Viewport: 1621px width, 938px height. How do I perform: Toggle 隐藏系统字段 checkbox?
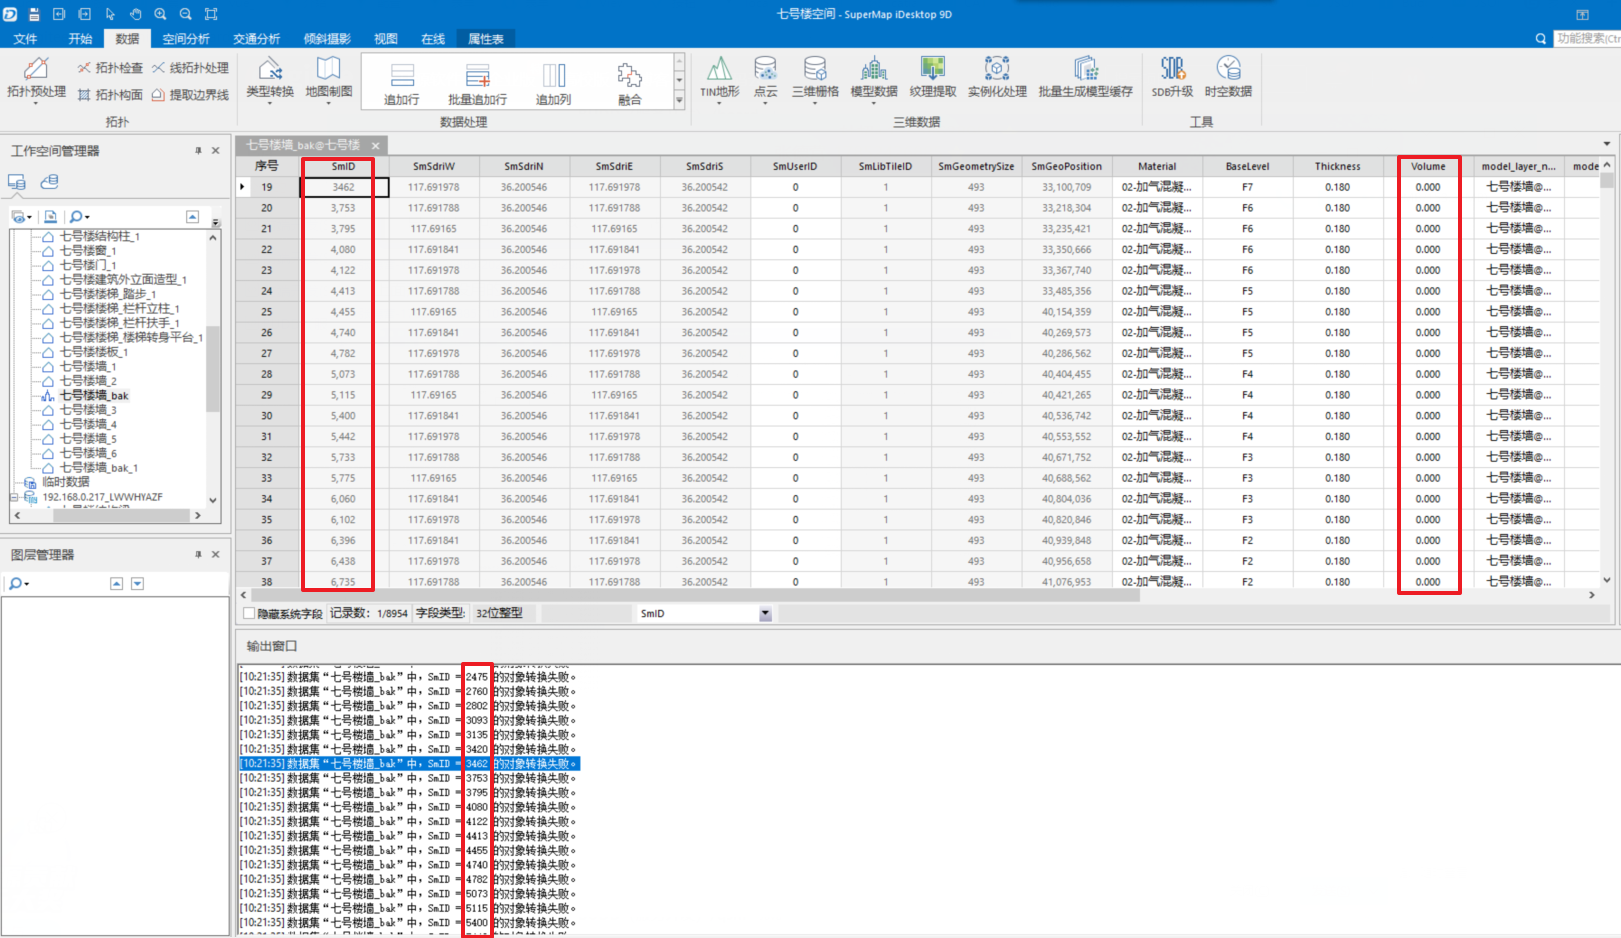pyautogui.click(x=249, y=614)
